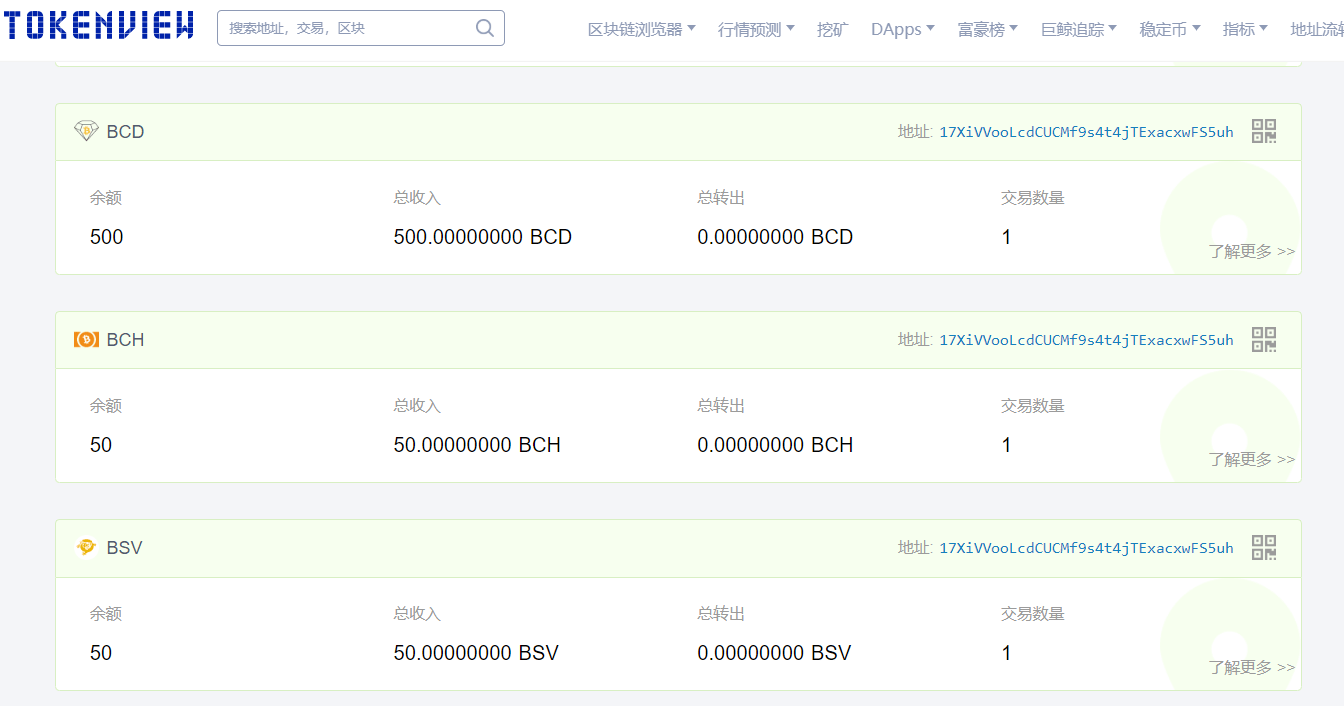The width and height of the screenshot is (1344, 706).
Task: Click the BCD balance value 500
Action: tap(107, 237)
